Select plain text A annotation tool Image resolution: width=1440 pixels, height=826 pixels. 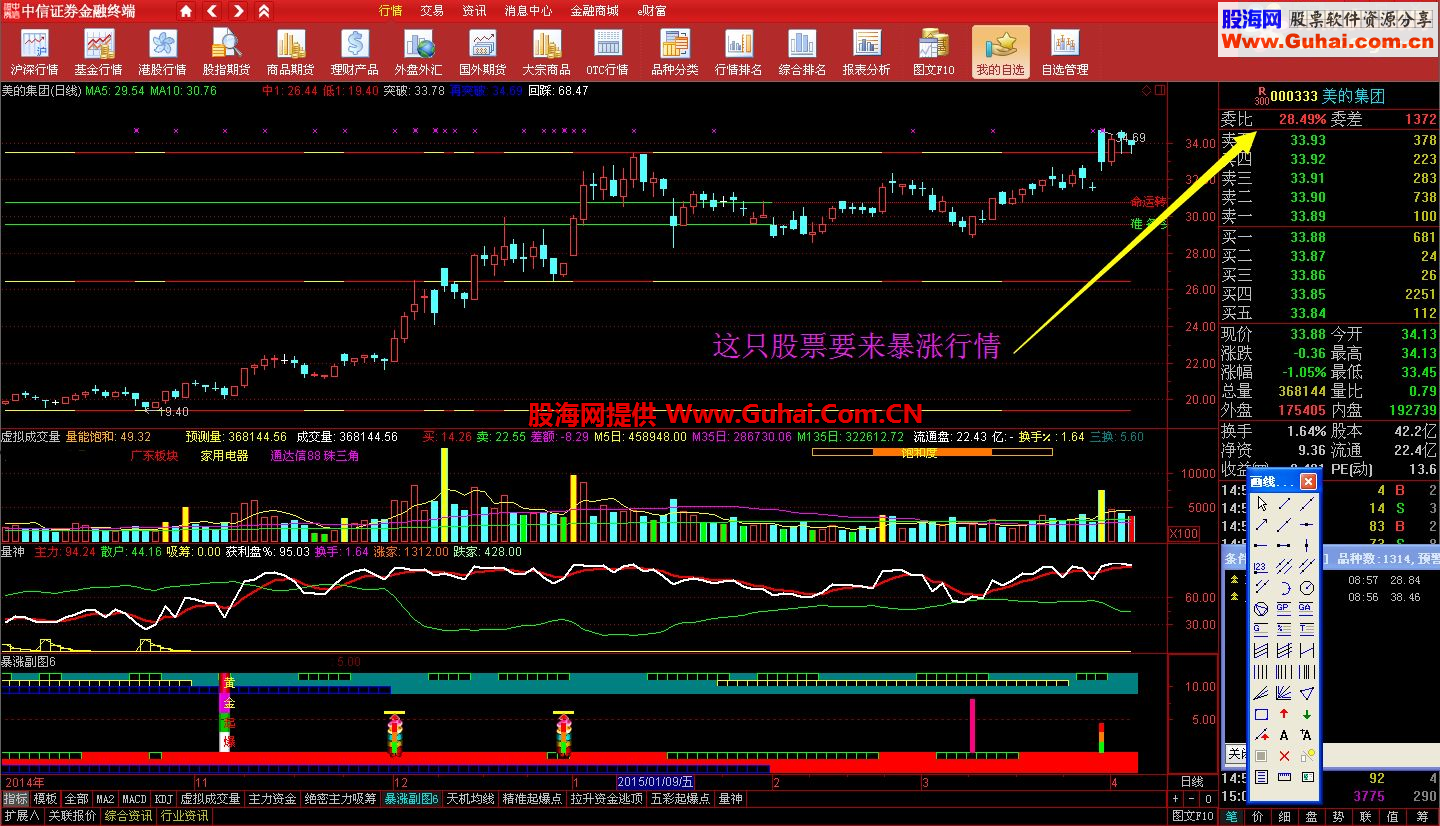[1284, 735]
